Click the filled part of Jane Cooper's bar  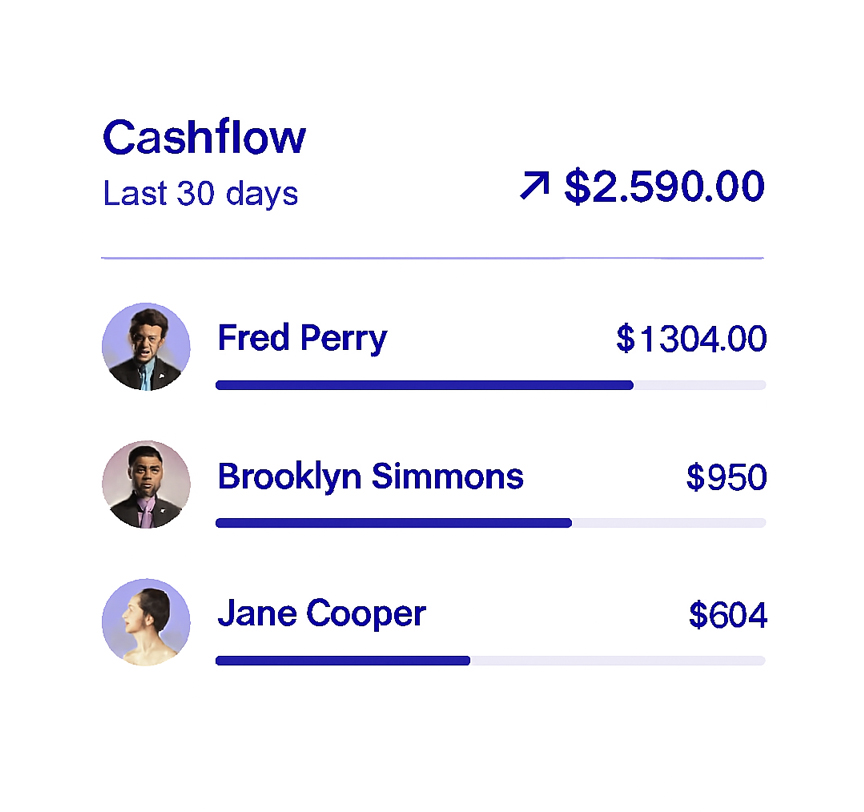[342, 660]
